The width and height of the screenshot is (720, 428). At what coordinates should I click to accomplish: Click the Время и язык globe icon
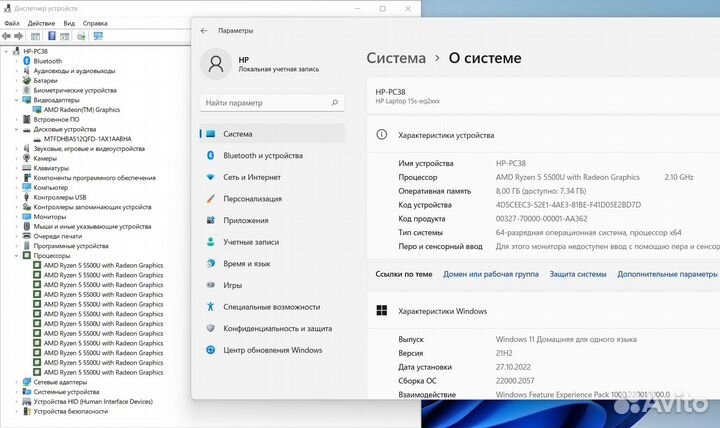pyautogui.click(x=211, y=264)
